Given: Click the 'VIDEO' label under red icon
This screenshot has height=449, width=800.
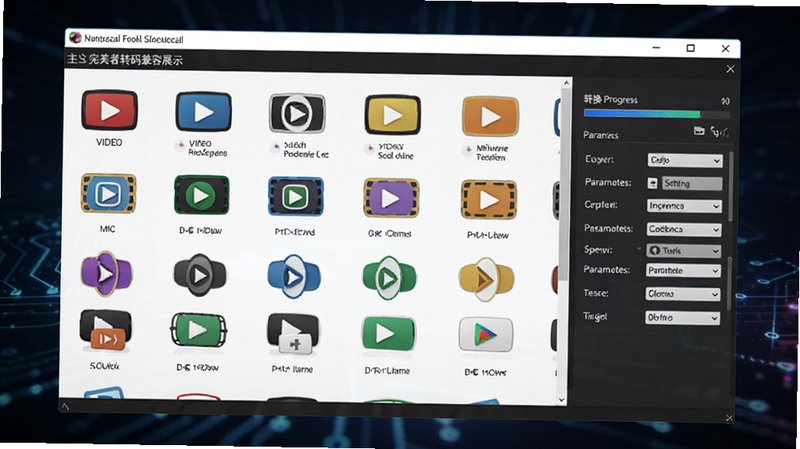Looking at the screenshot, I should (x=109, y=142).
